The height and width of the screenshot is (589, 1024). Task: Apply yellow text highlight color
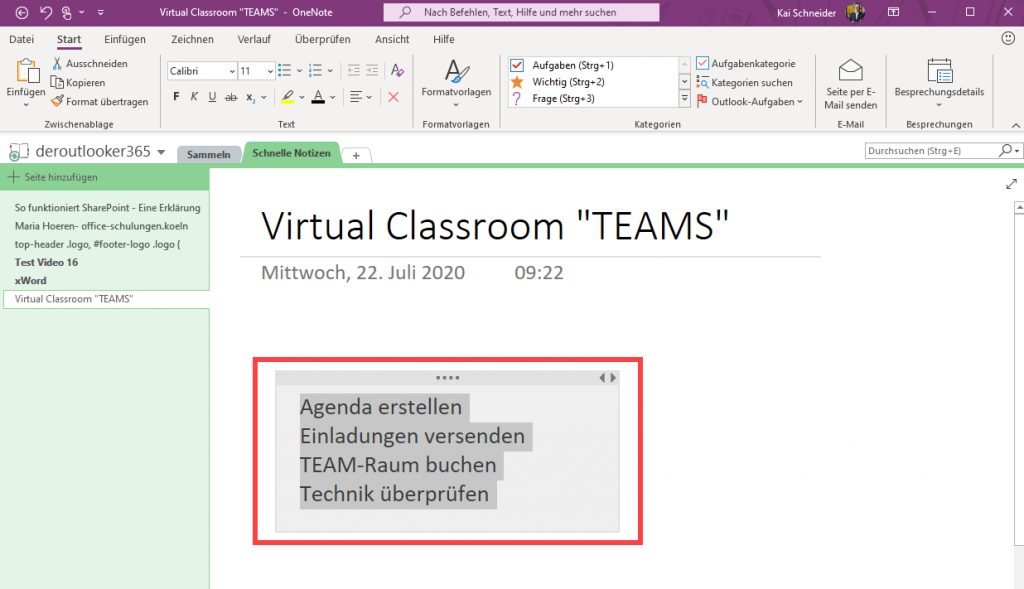(287, 97)
